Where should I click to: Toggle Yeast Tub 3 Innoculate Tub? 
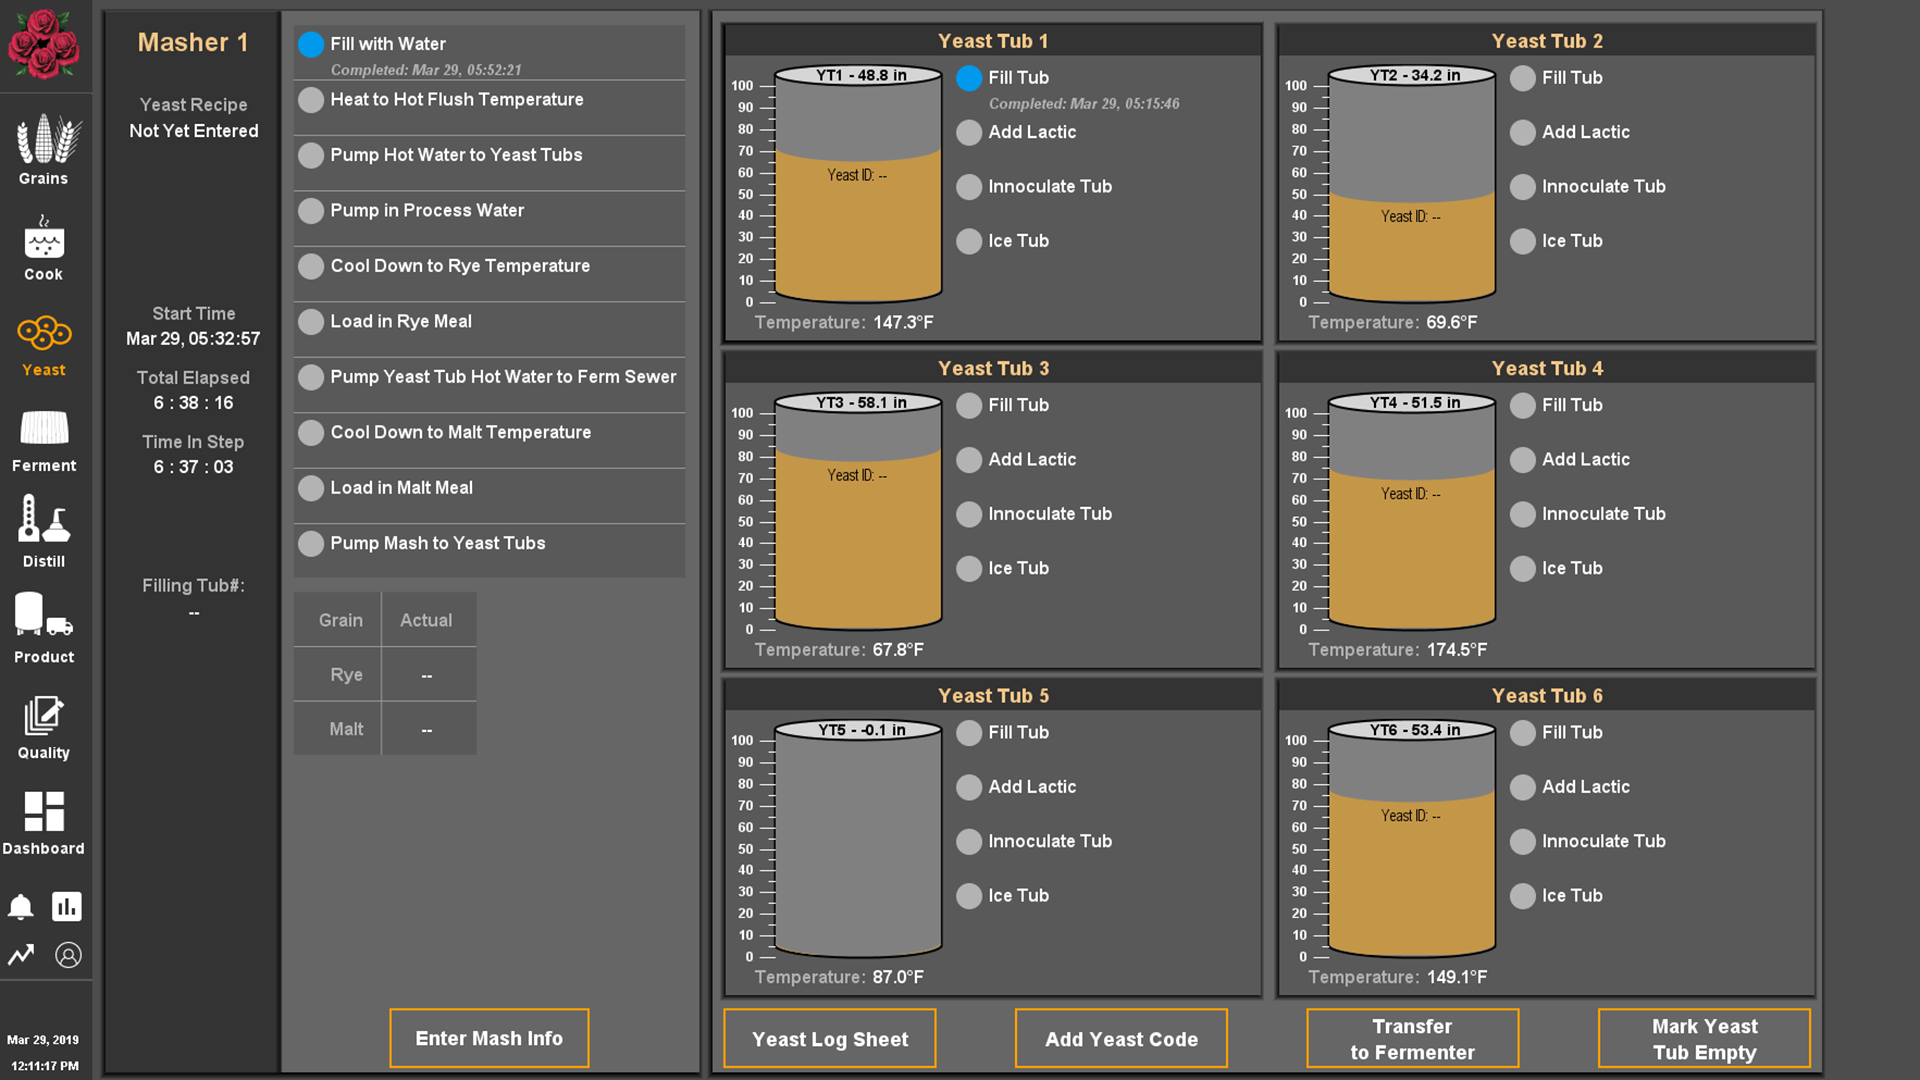[x=969, y=514]
